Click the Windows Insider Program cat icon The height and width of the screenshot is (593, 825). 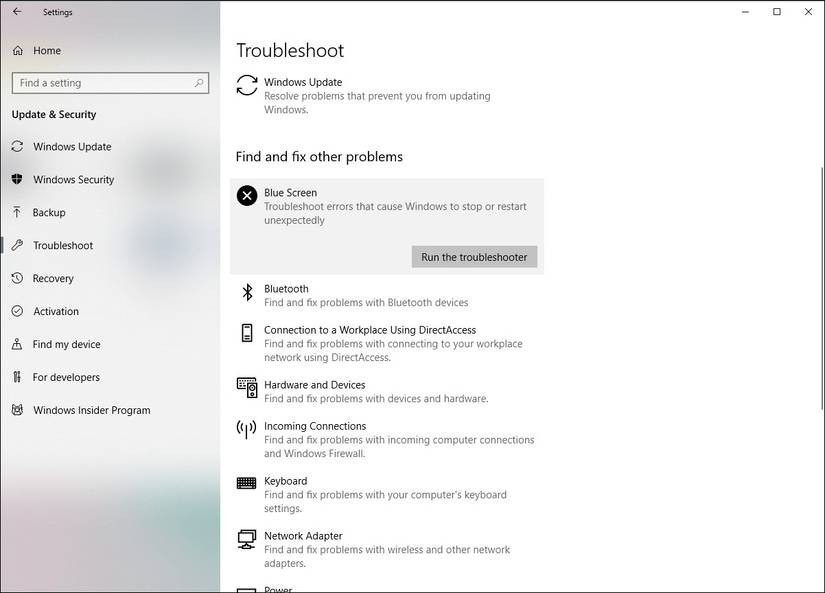click(x=17, y=410)
